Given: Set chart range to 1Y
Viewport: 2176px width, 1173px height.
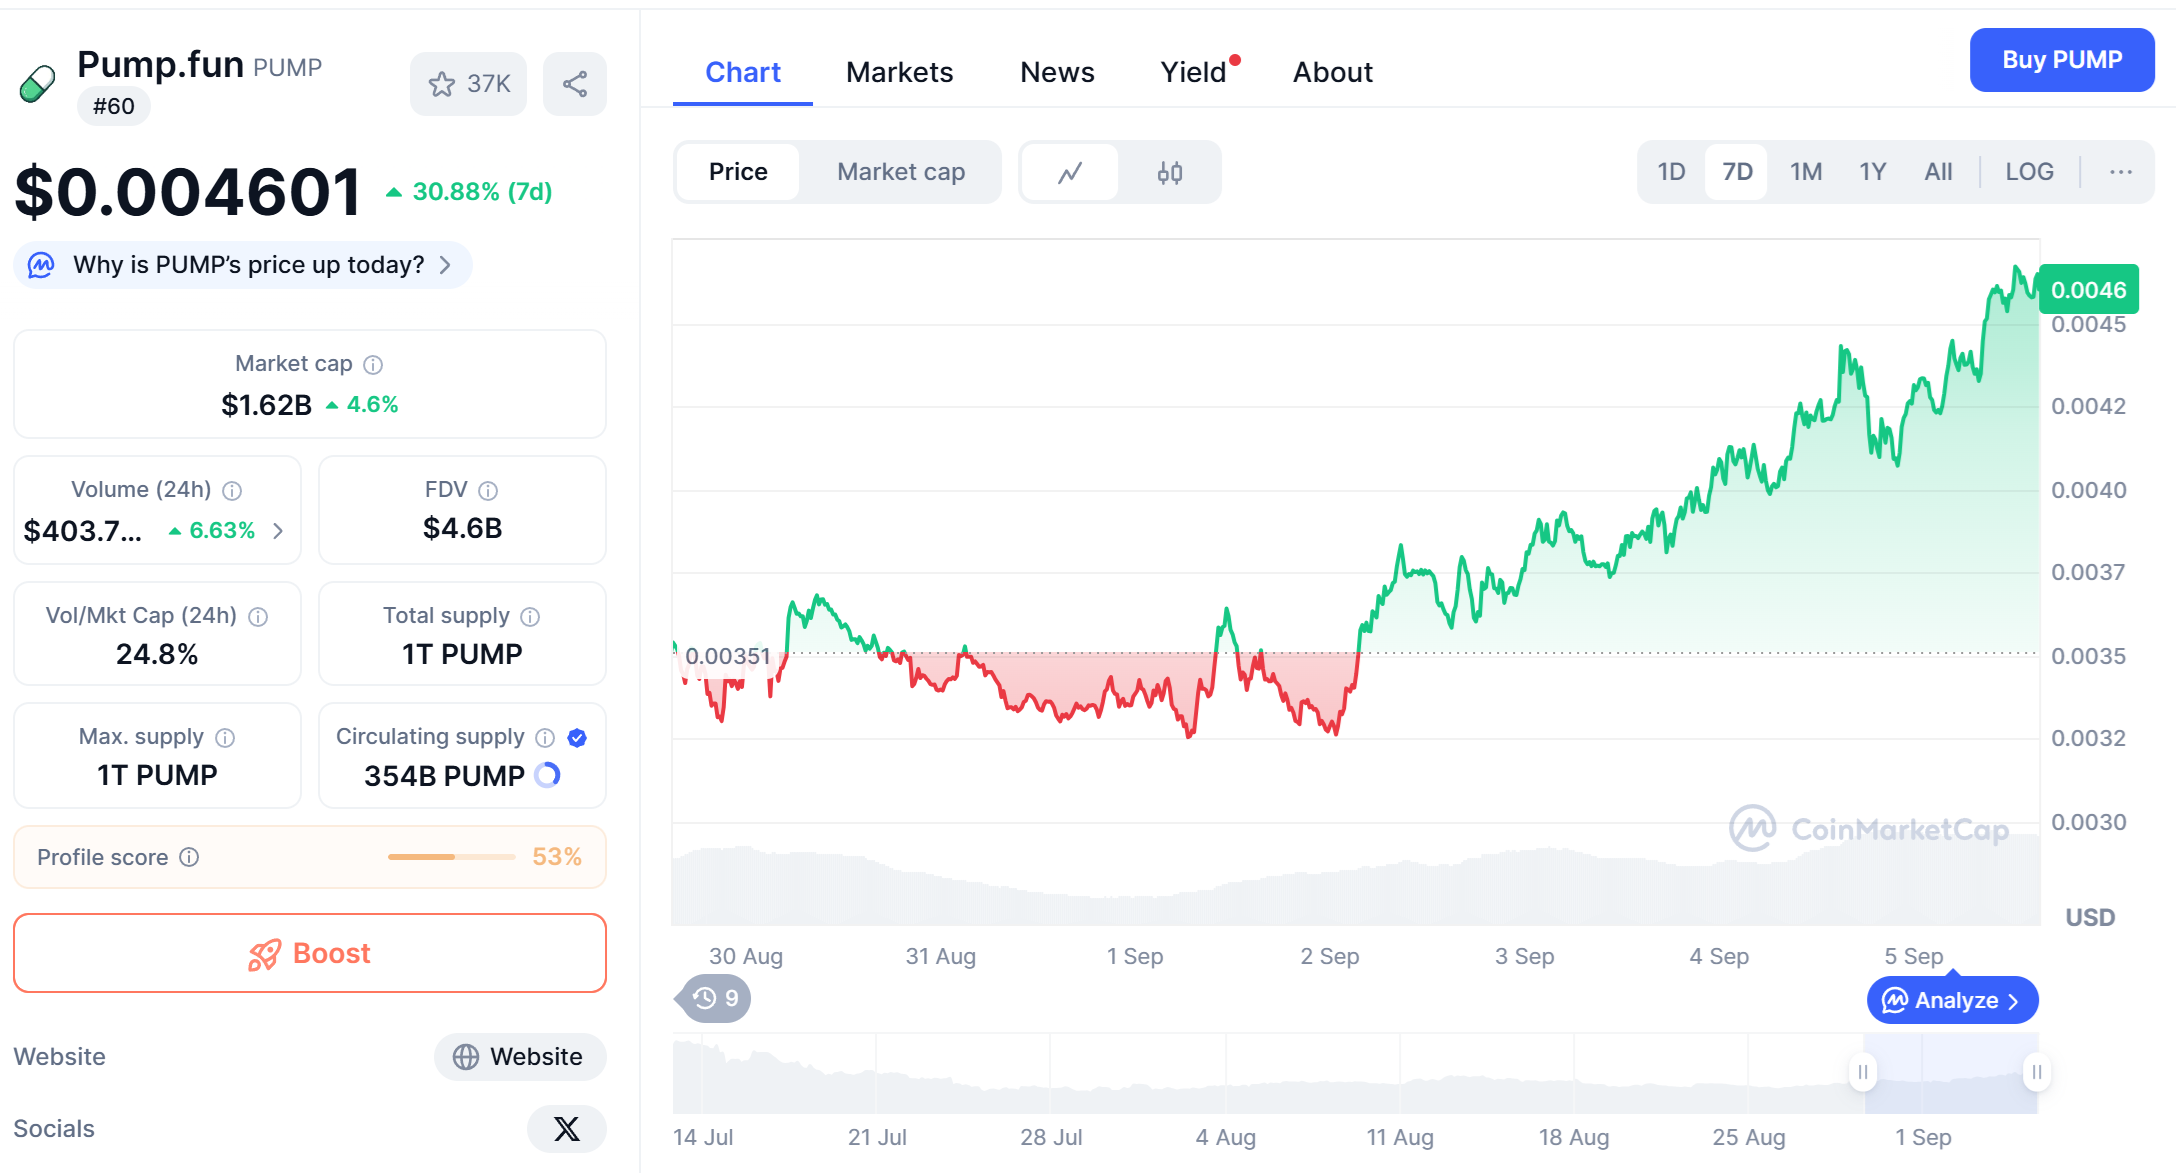Looking at the screenshot, I should click(1872, 172).
